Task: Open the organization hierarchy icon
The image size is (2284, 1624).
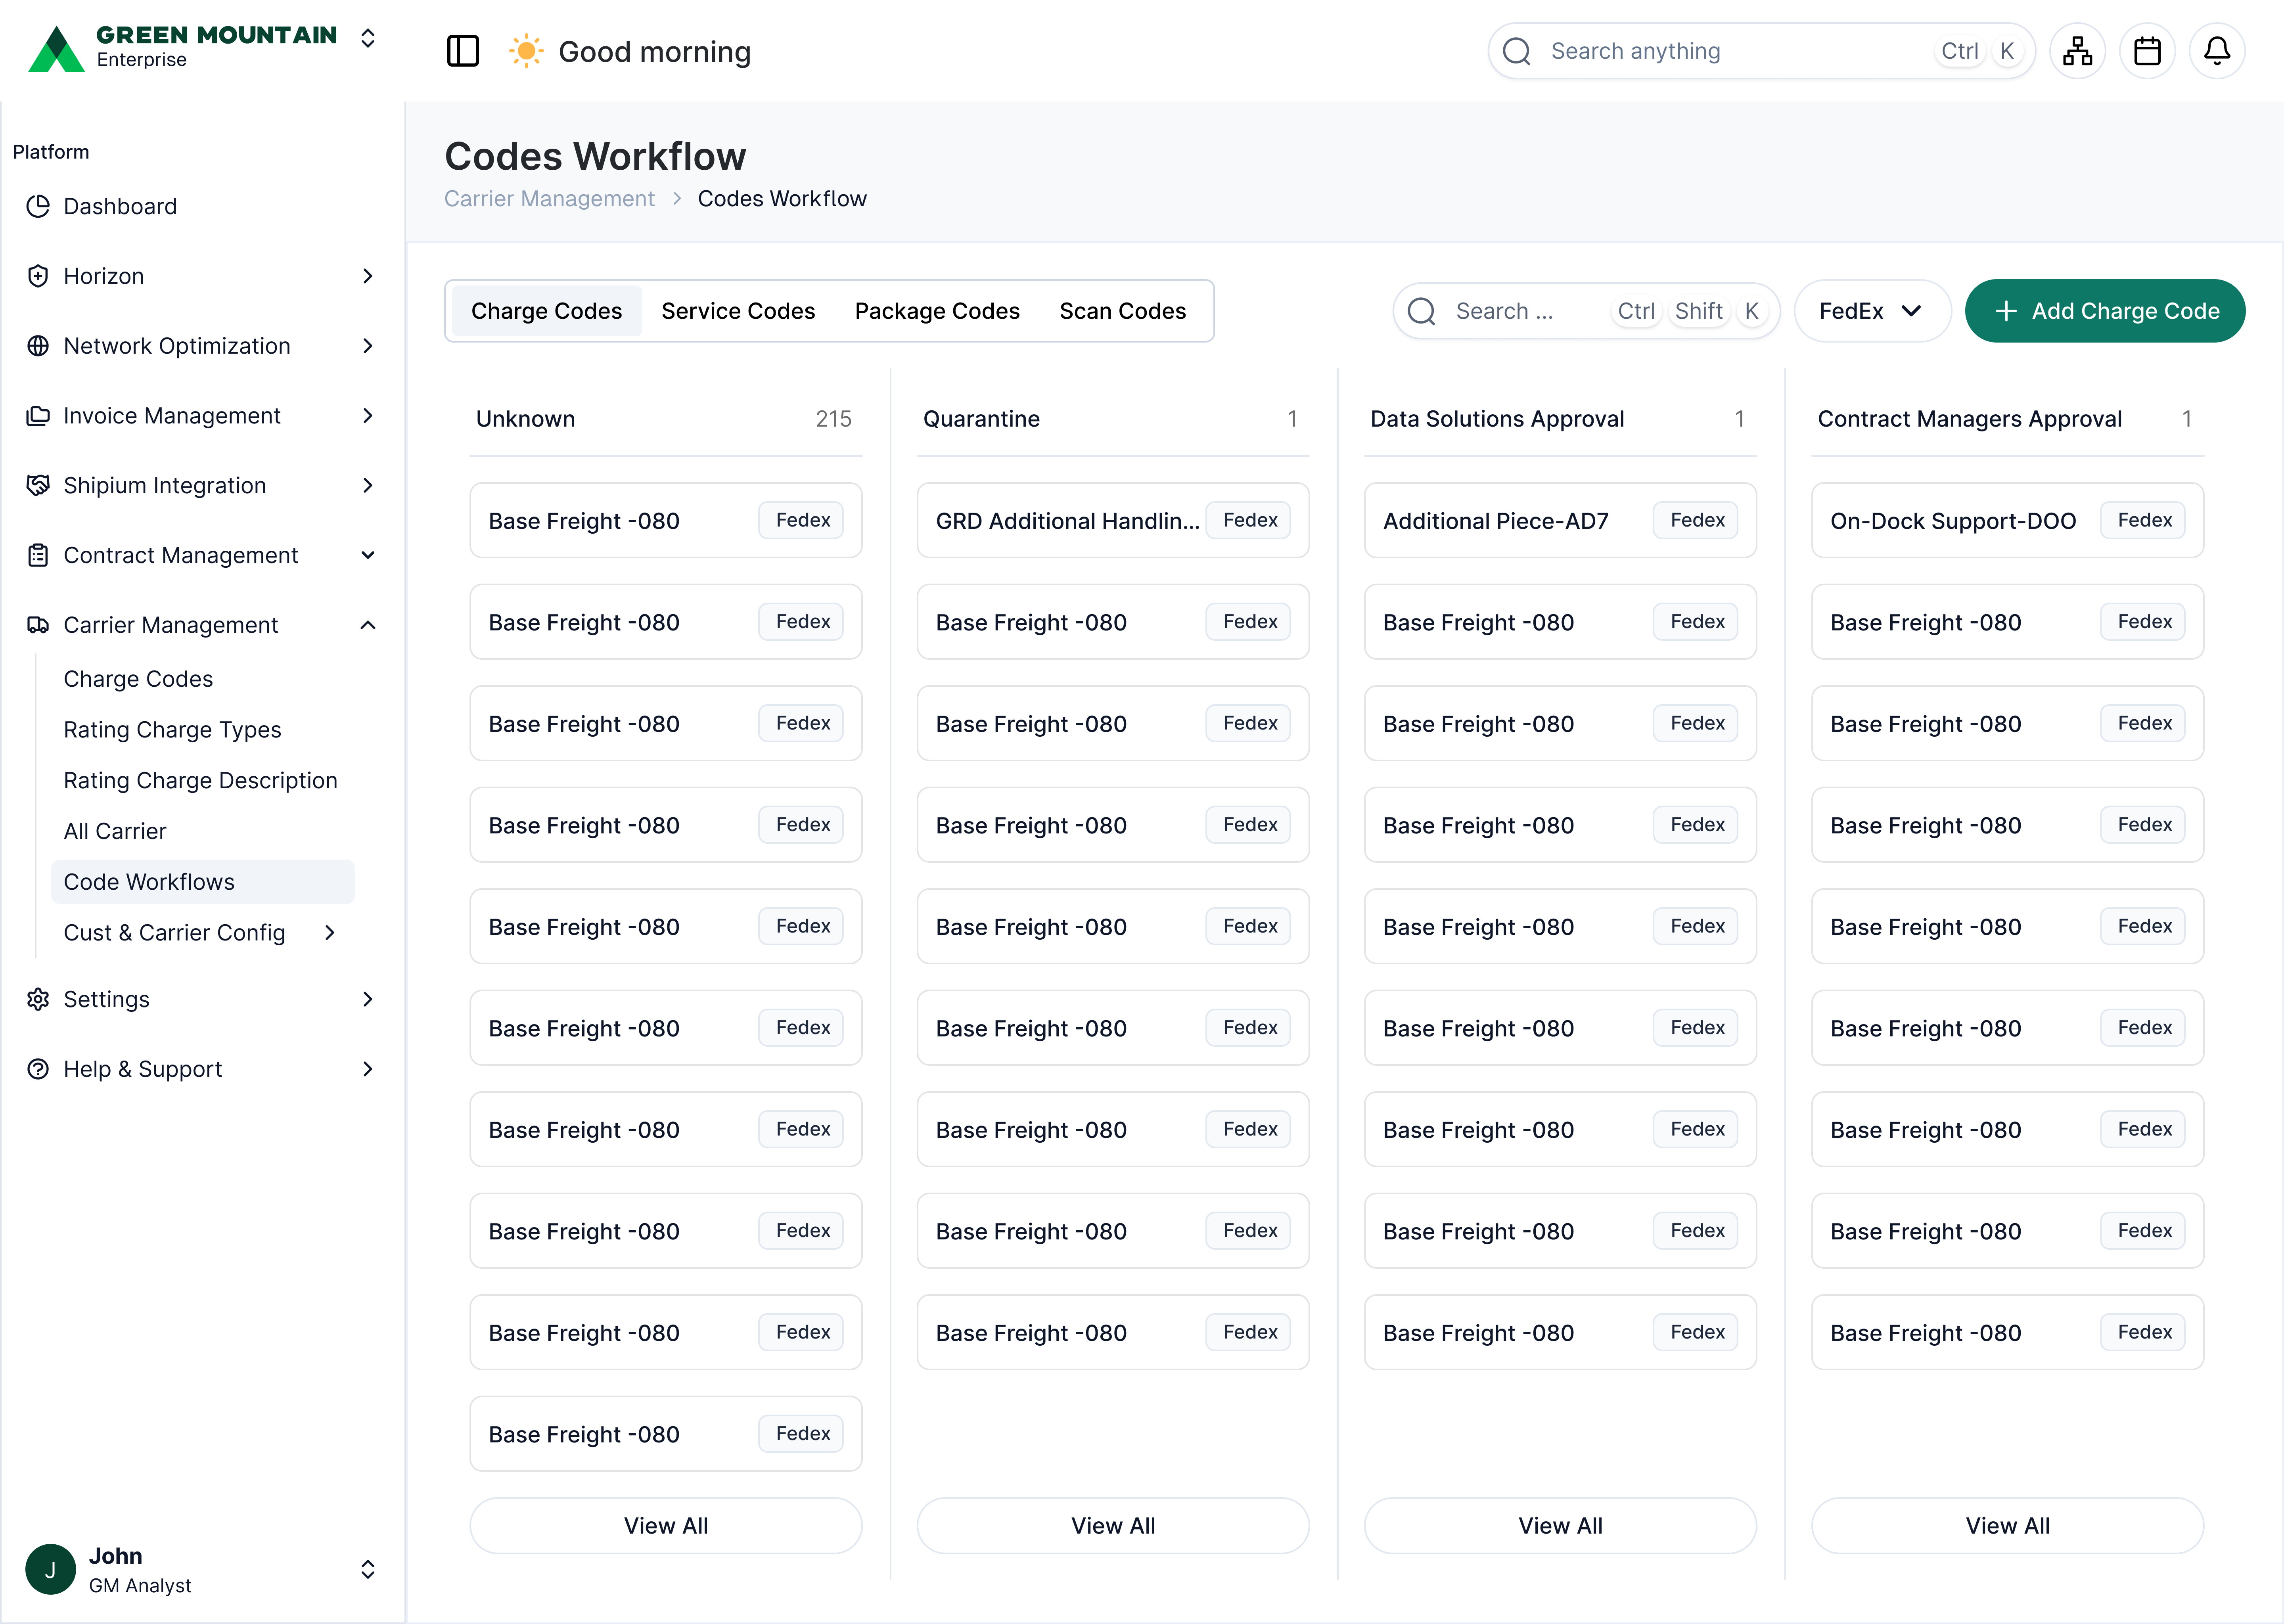Action: [2077, 51]
